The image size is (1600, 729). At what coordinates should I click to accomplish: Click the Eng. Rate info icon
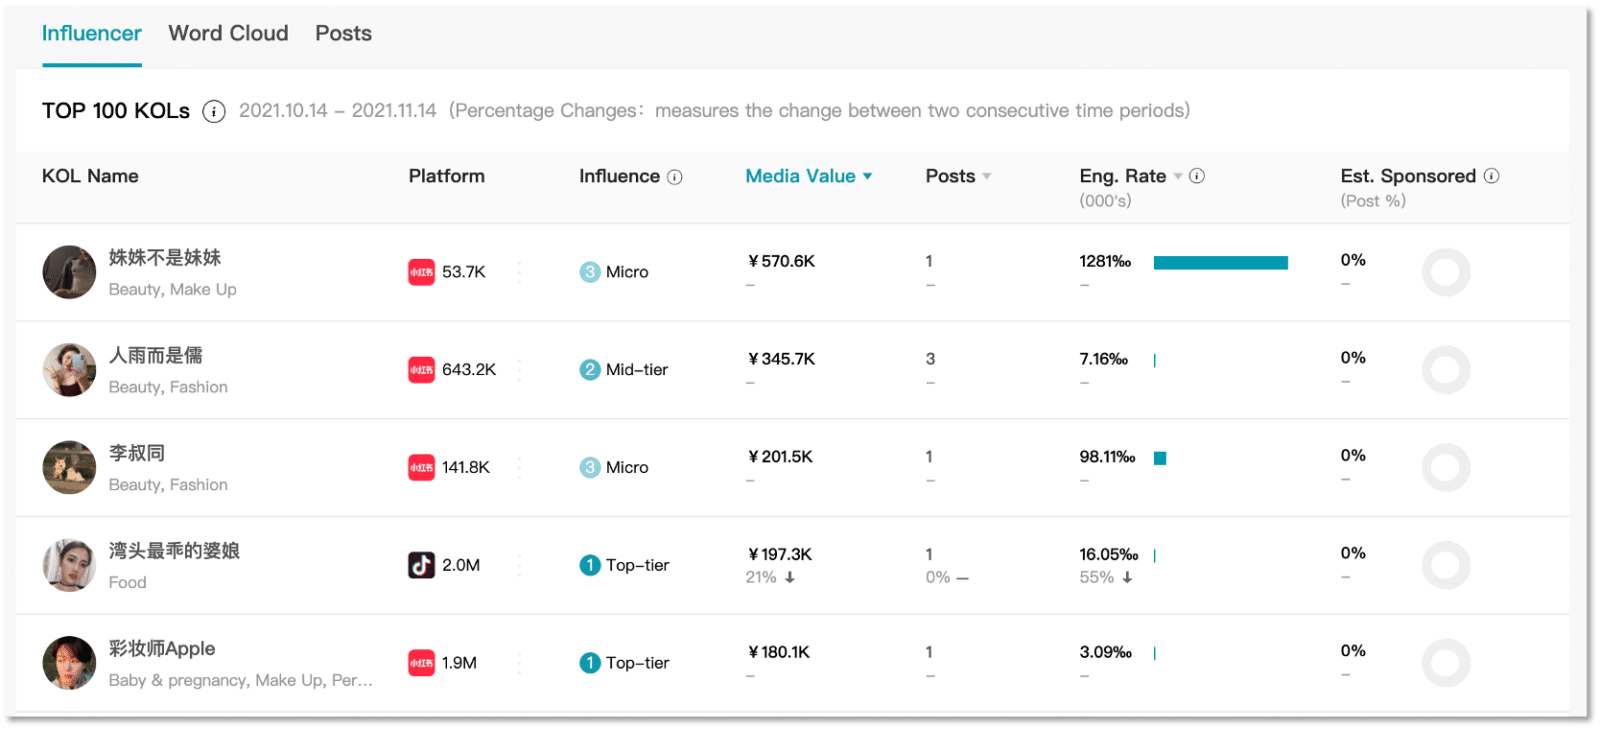pyautogui.click(x=1197, y=176)
